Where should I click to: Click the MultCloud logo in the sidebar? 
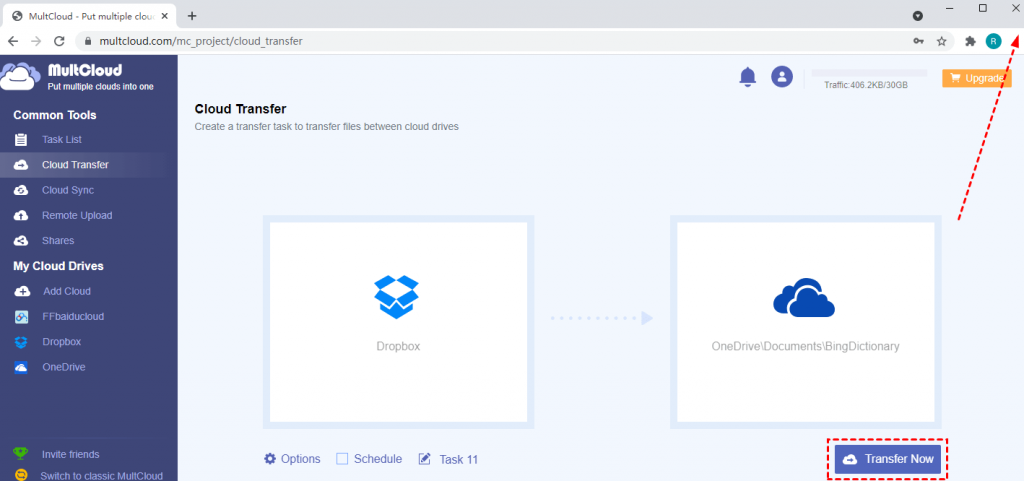click(77, 76)
